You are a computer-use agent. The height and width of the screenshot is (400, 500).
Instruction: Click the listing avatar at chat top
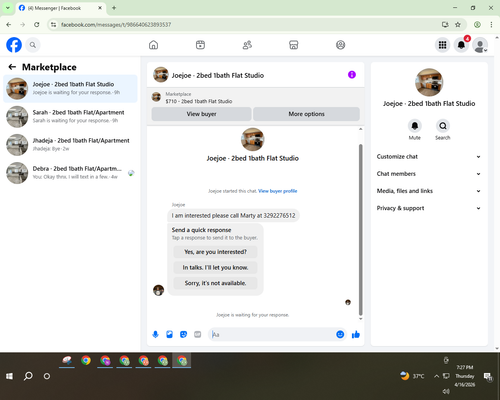click(253, 140)
